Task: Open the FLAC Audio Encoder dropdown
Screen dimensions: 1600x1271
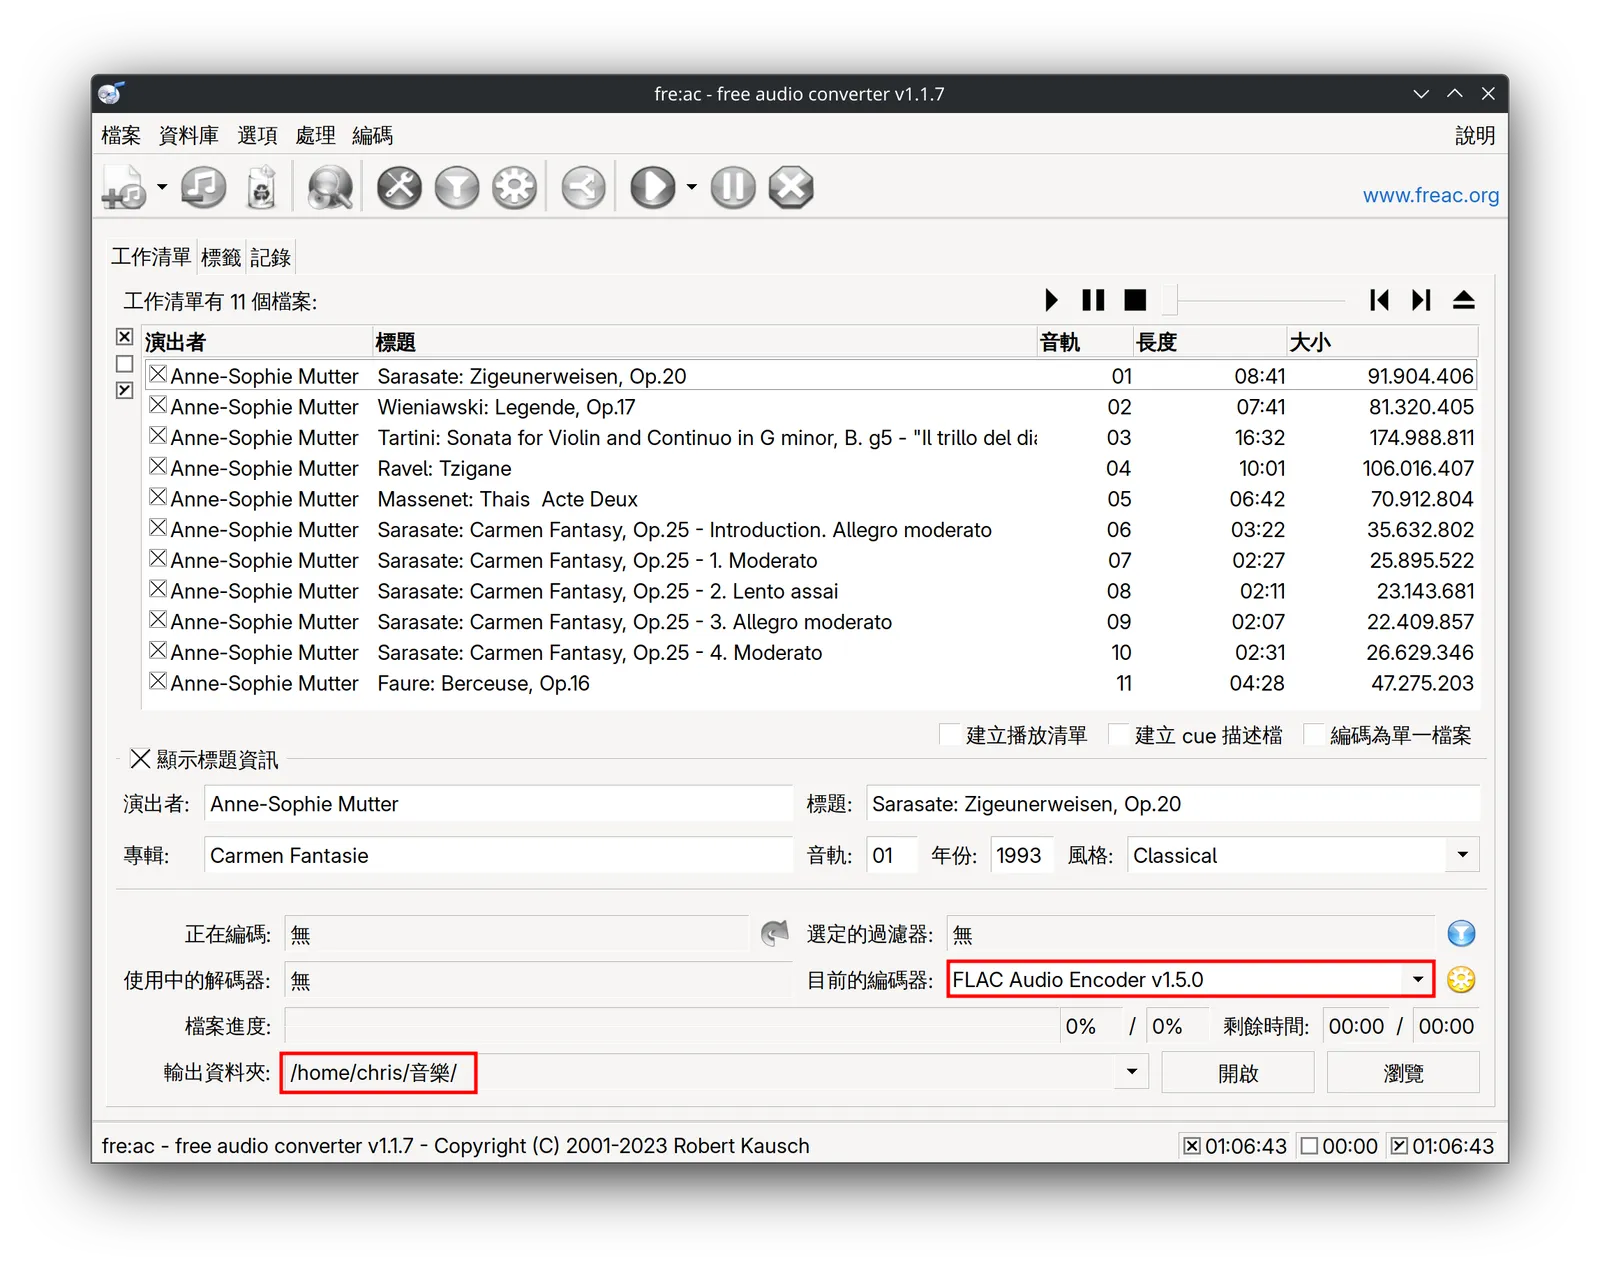Action: [x=1417, y=980]
